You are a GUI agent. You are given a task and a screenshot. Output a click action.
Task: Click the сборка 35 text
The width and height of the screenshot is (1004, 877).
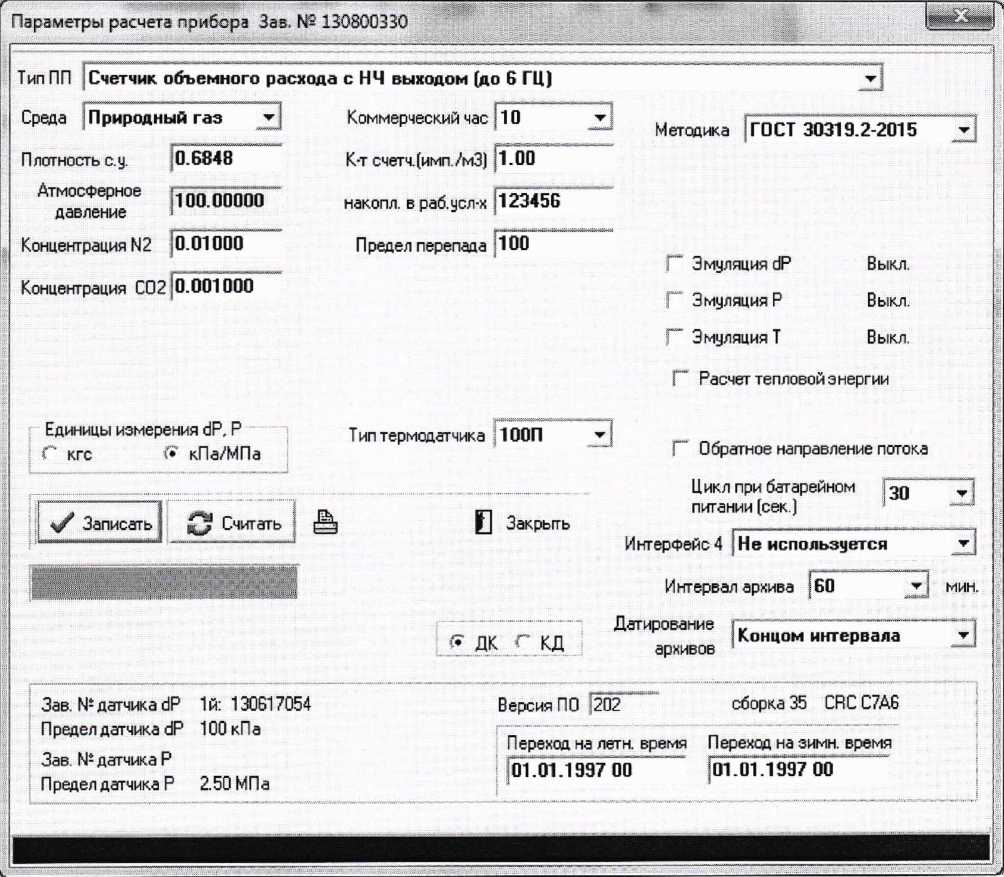click(x=769, y=703)
